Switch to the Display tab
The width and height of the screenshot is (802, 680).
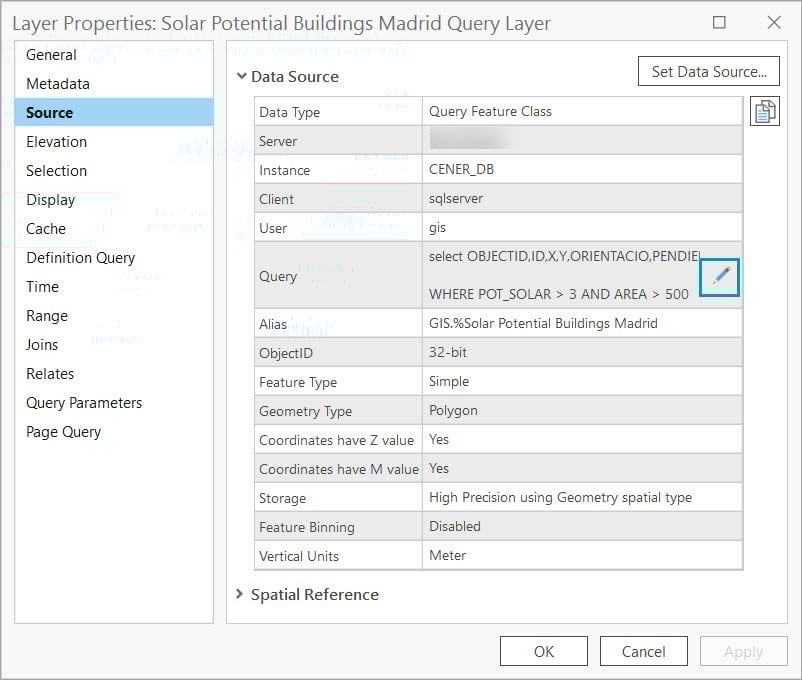(x=53, y=199)
